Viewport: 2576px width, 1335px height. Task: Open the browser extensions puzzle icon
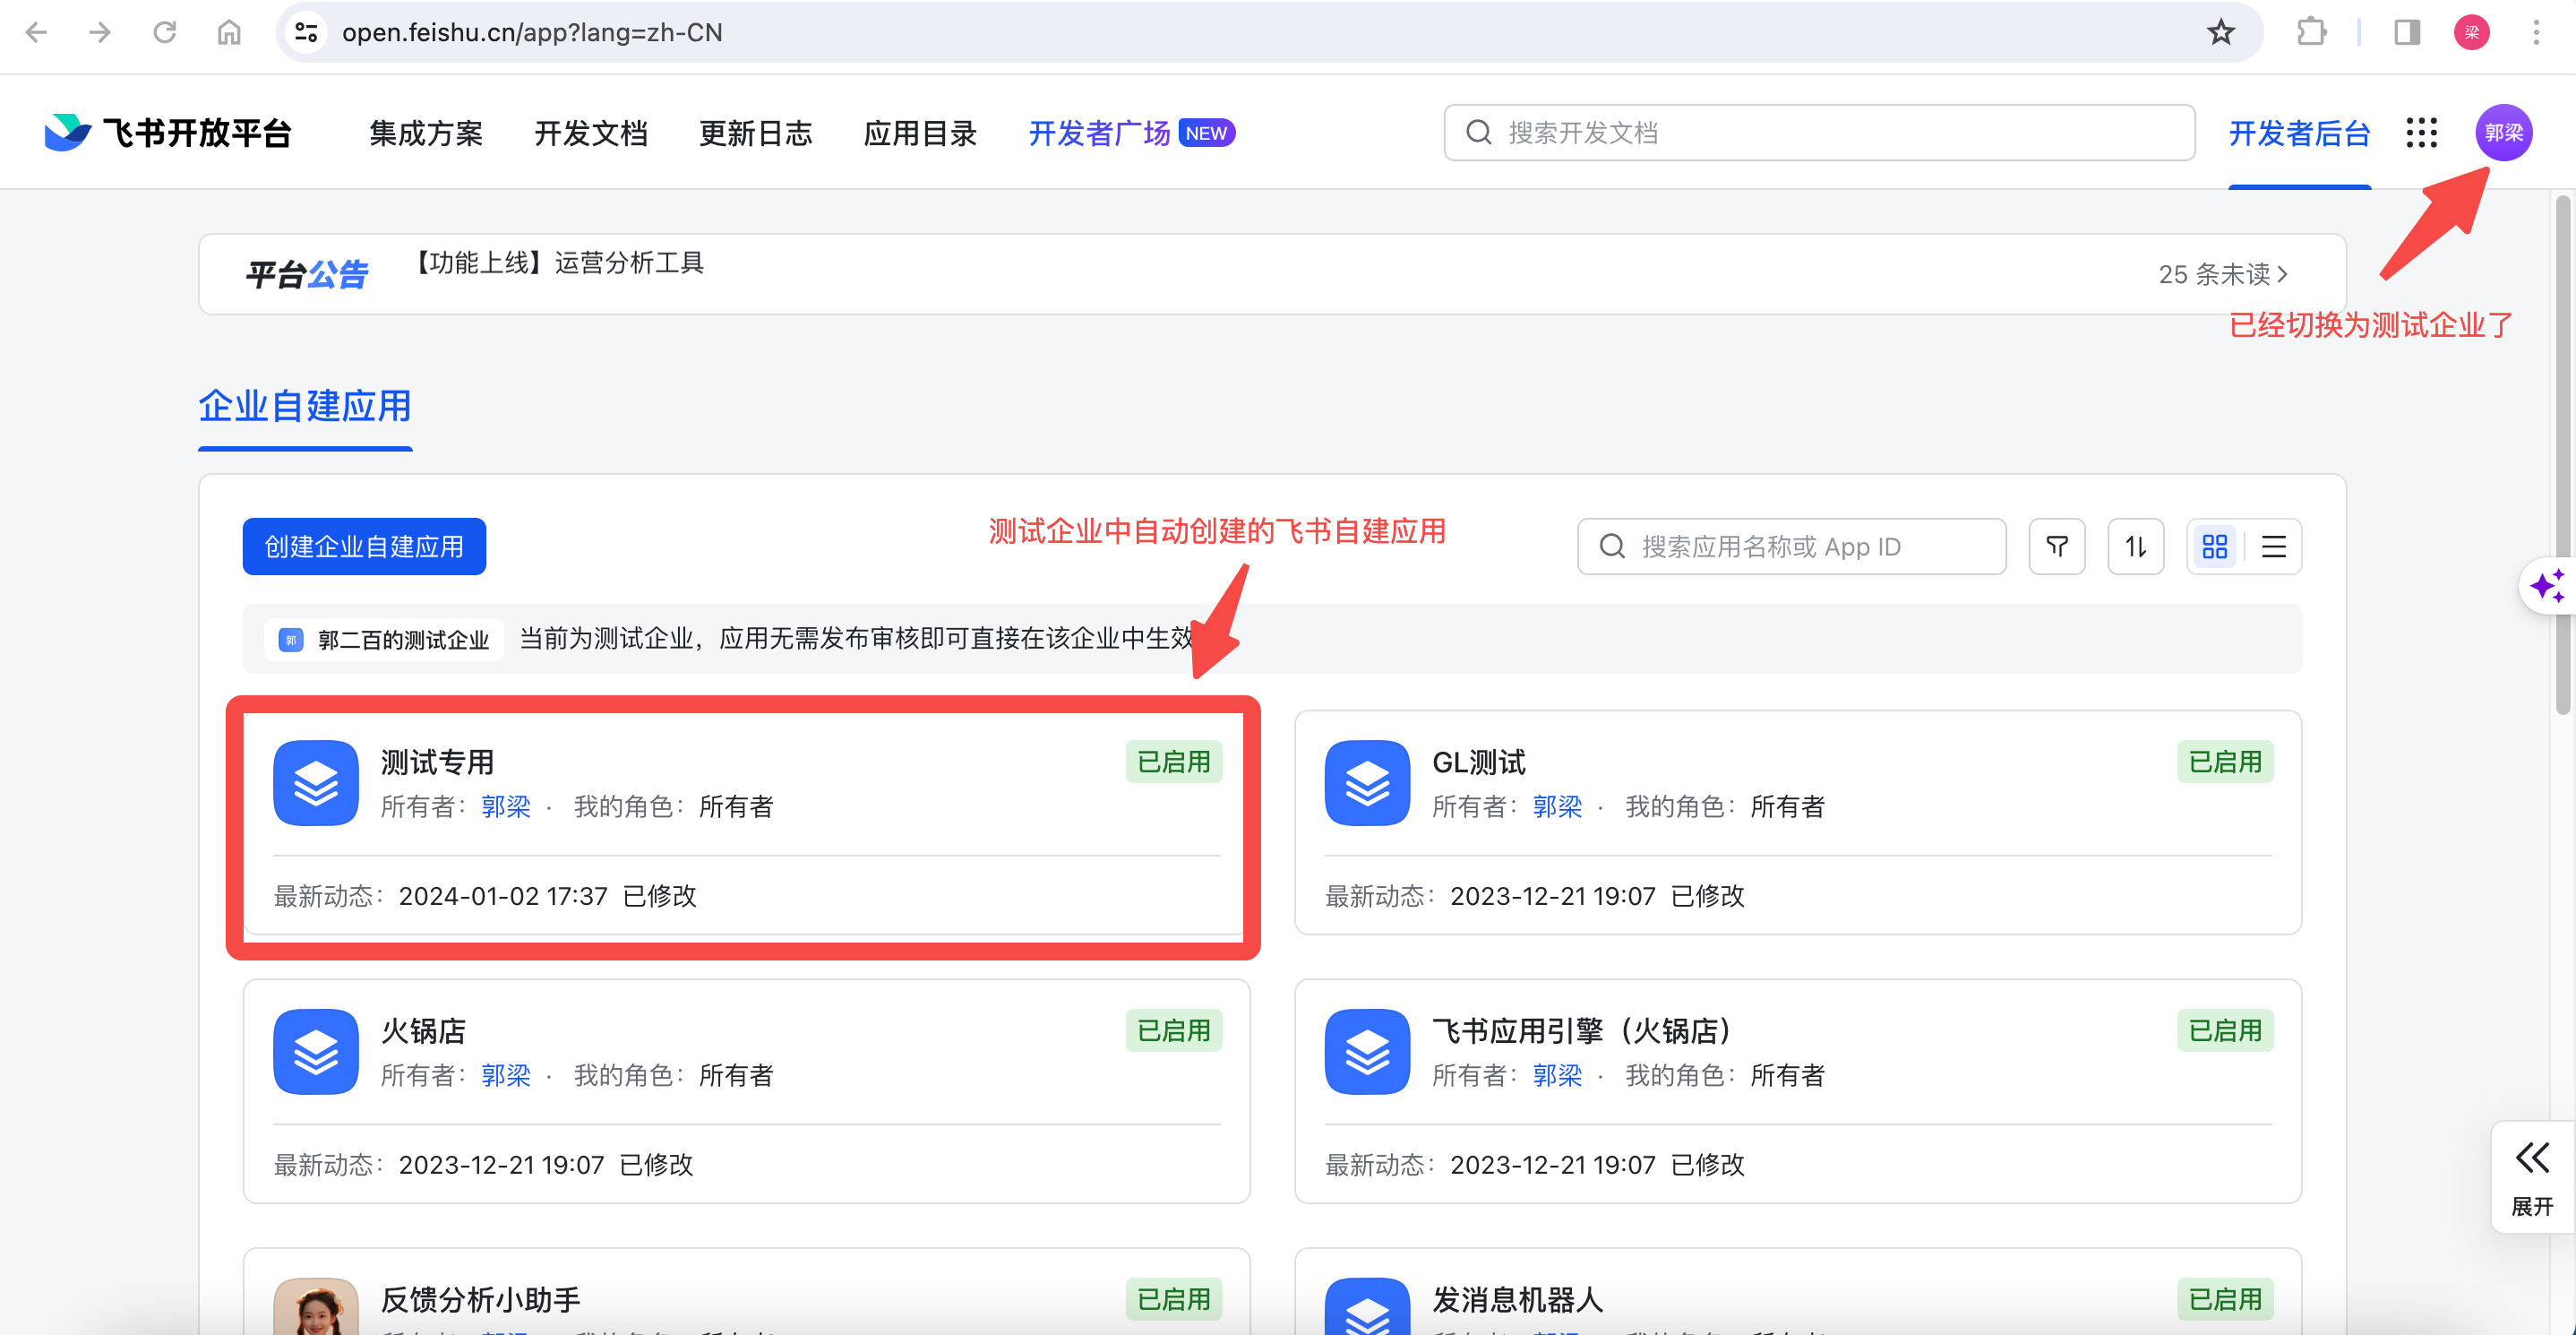click(x=2311, y=32)
